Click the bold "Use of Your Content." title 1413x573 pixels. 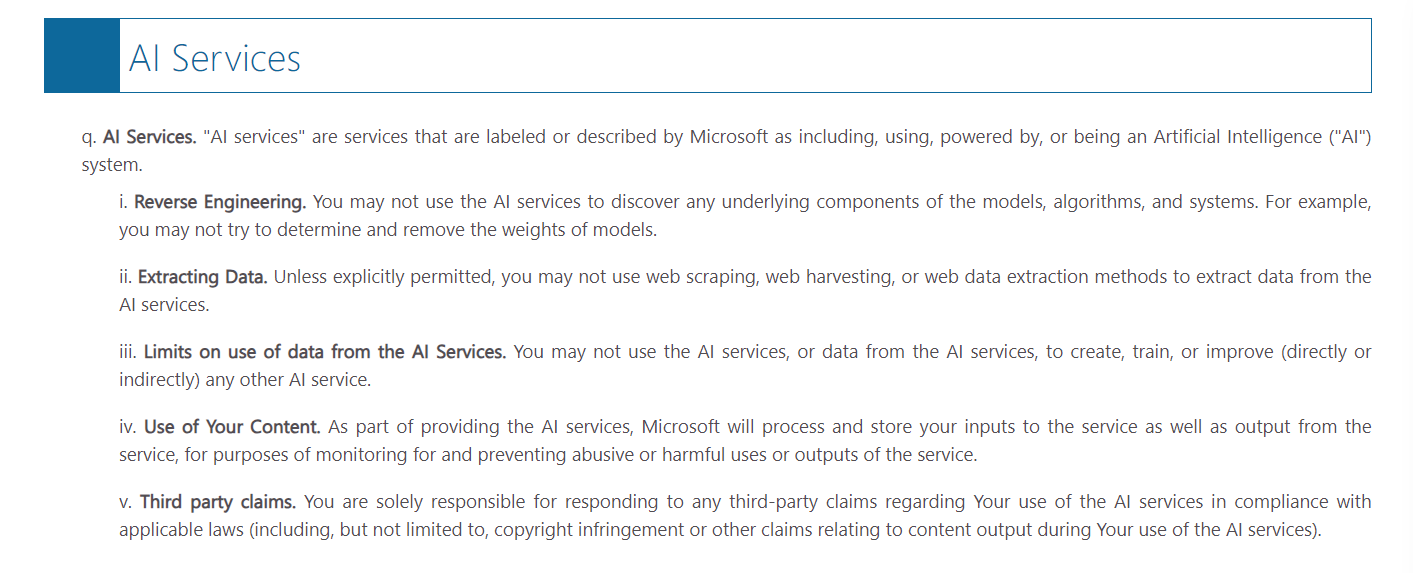232,427
